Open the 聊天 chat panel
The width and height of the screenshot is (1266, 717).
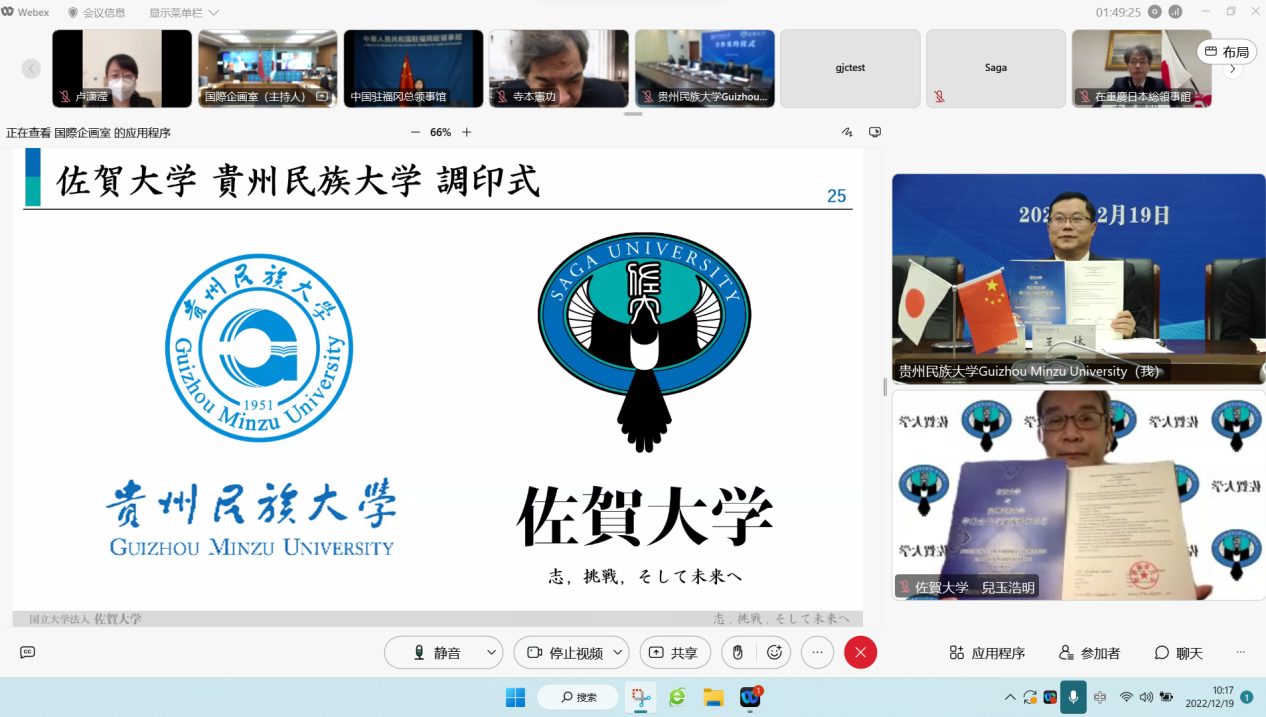[x=1178, y=653]
